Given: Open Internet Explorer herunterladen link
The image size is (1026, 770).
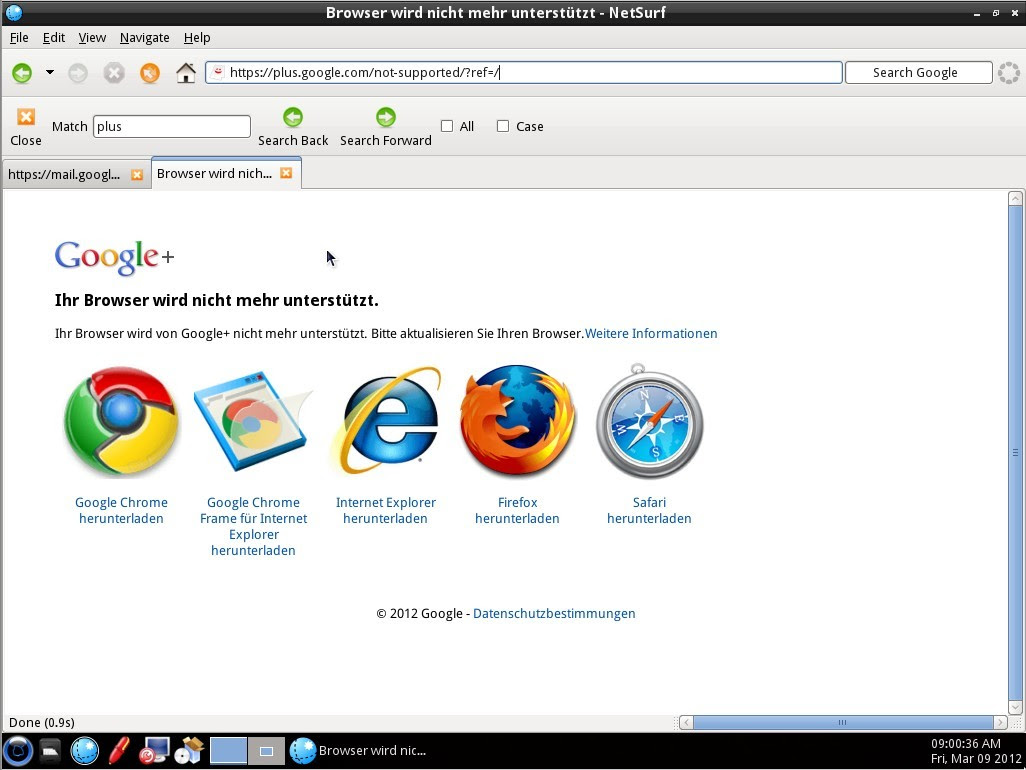Looking at the screenshot, I should pos(385,510).
